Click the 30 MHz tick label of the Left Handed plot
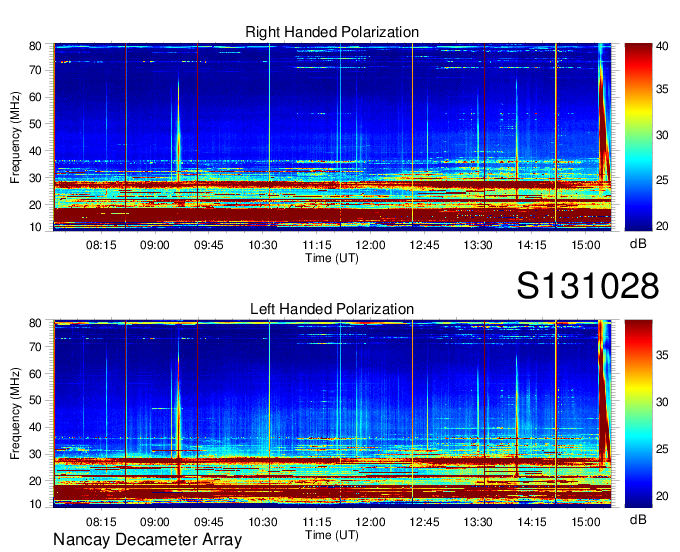The width and height of the screenshot is (680, 552). point(35,454)
